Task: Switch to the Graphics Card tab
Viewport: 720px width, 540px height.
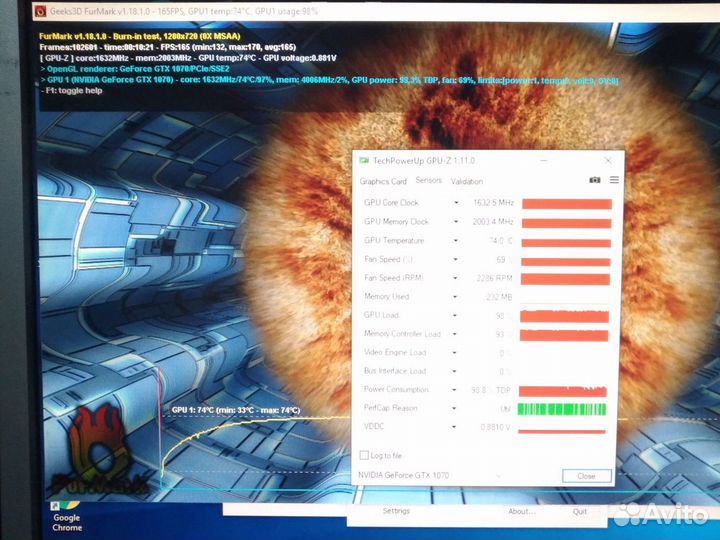Action: 383,181
